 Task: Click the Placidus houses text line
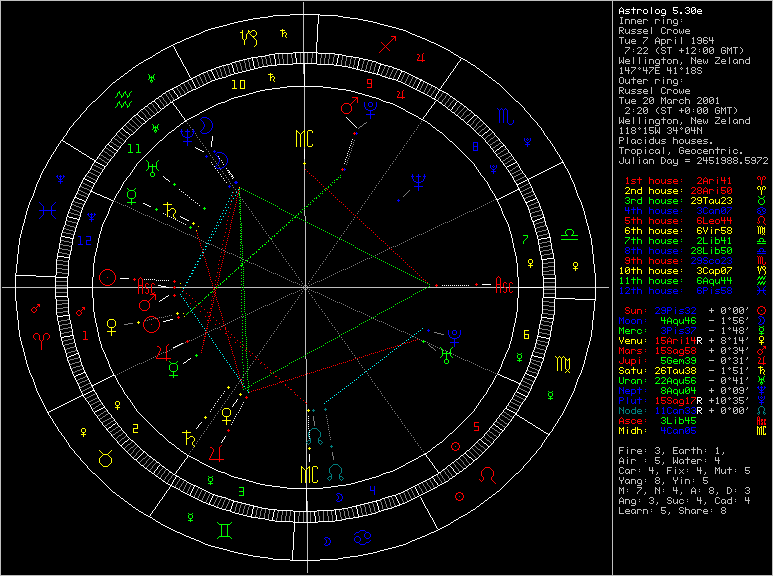665,140
